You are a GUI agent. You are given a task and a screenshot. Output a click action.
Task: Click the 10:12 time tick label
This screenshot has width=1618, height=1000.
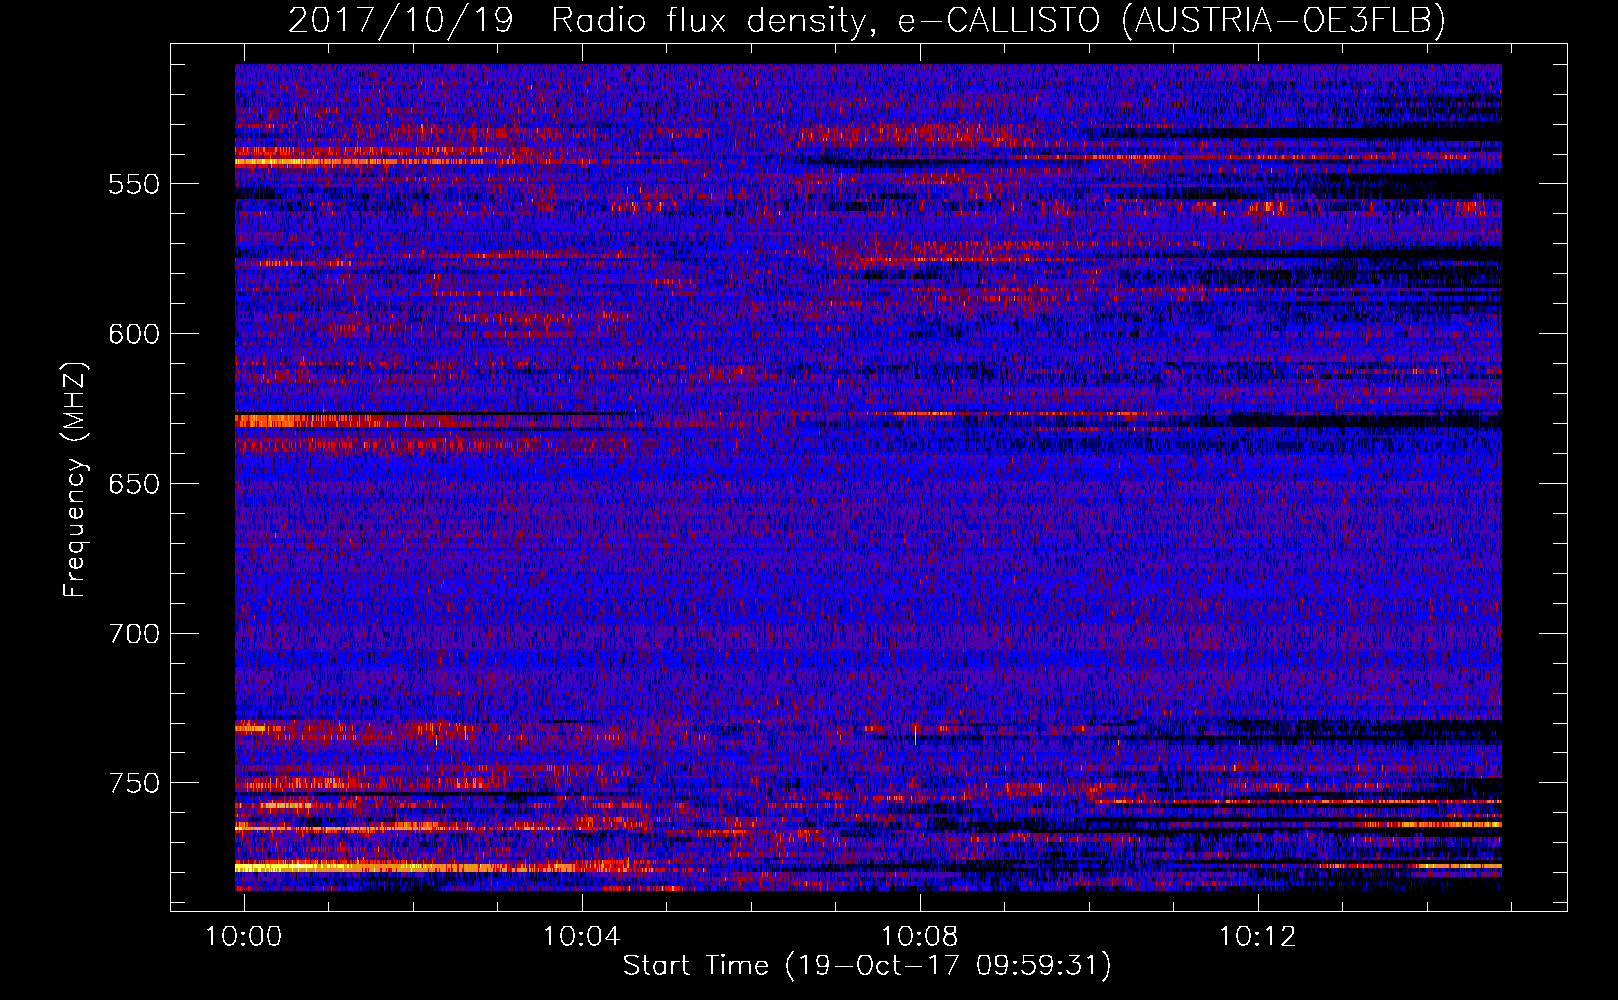coord(1257,937)
